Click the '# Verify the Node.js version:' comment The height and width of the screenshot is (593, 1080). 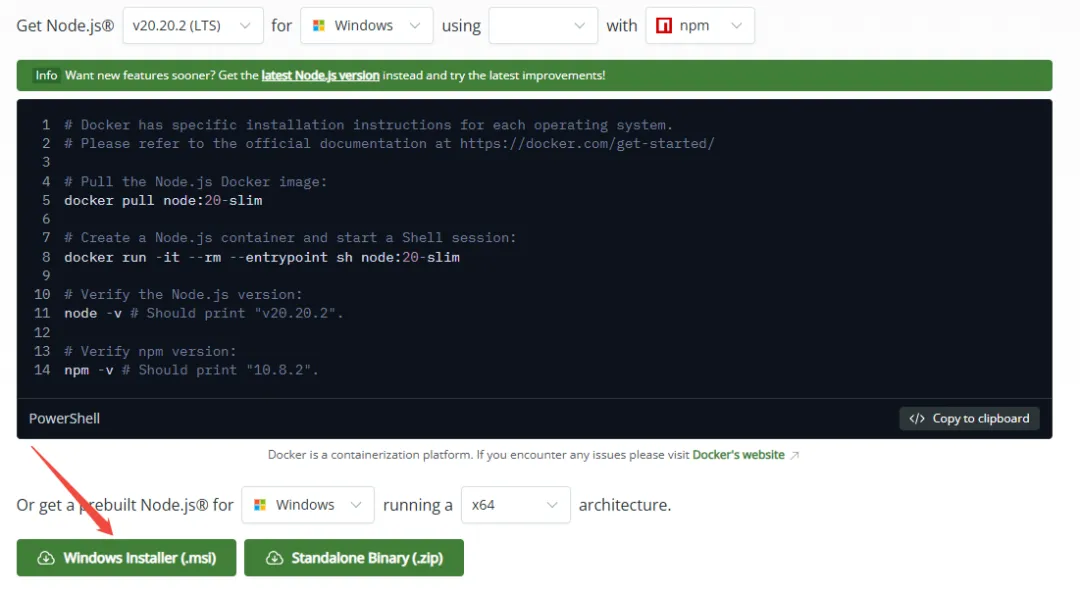pyautogui.click(x=183, y=295)
